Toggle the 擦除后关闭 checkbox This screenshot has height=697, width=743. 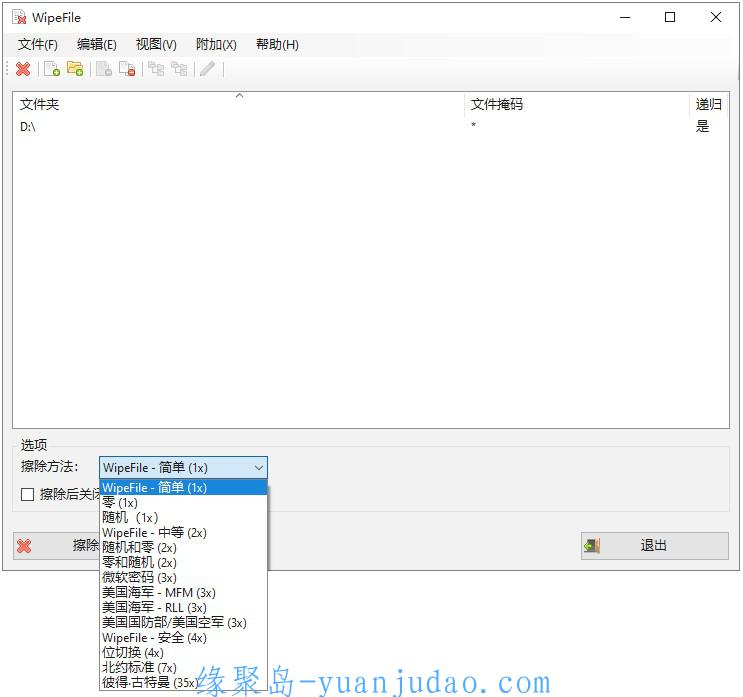pyautogui.click(x=27, y=495)
